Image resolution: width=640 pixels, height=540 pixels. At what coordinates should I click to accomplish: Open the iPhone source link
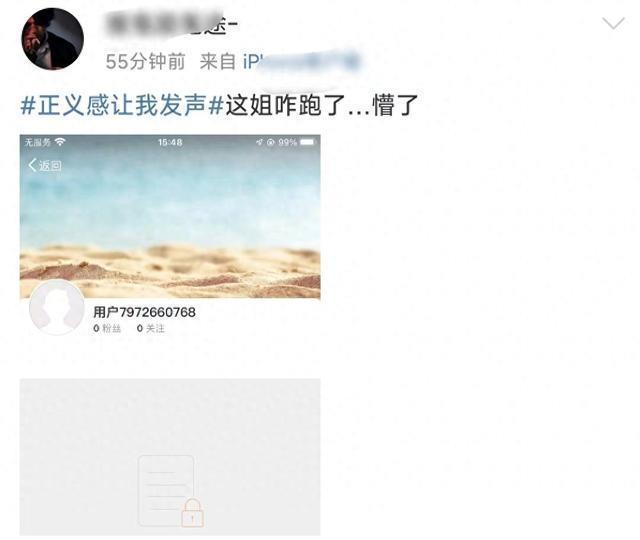(x=301, y=62)
